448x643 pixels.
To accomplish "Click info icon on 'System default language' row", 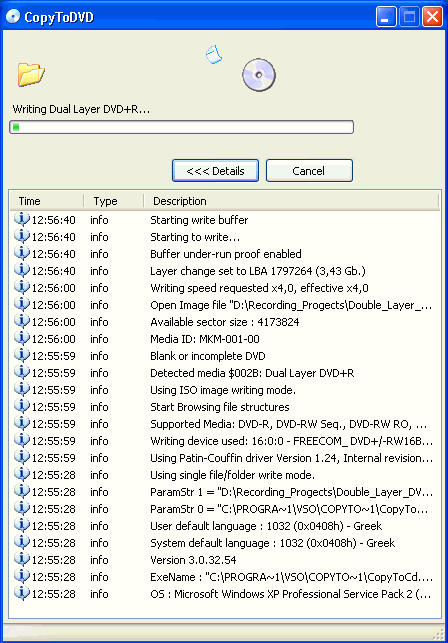I will pyautogui.click(x=22, y=543).
